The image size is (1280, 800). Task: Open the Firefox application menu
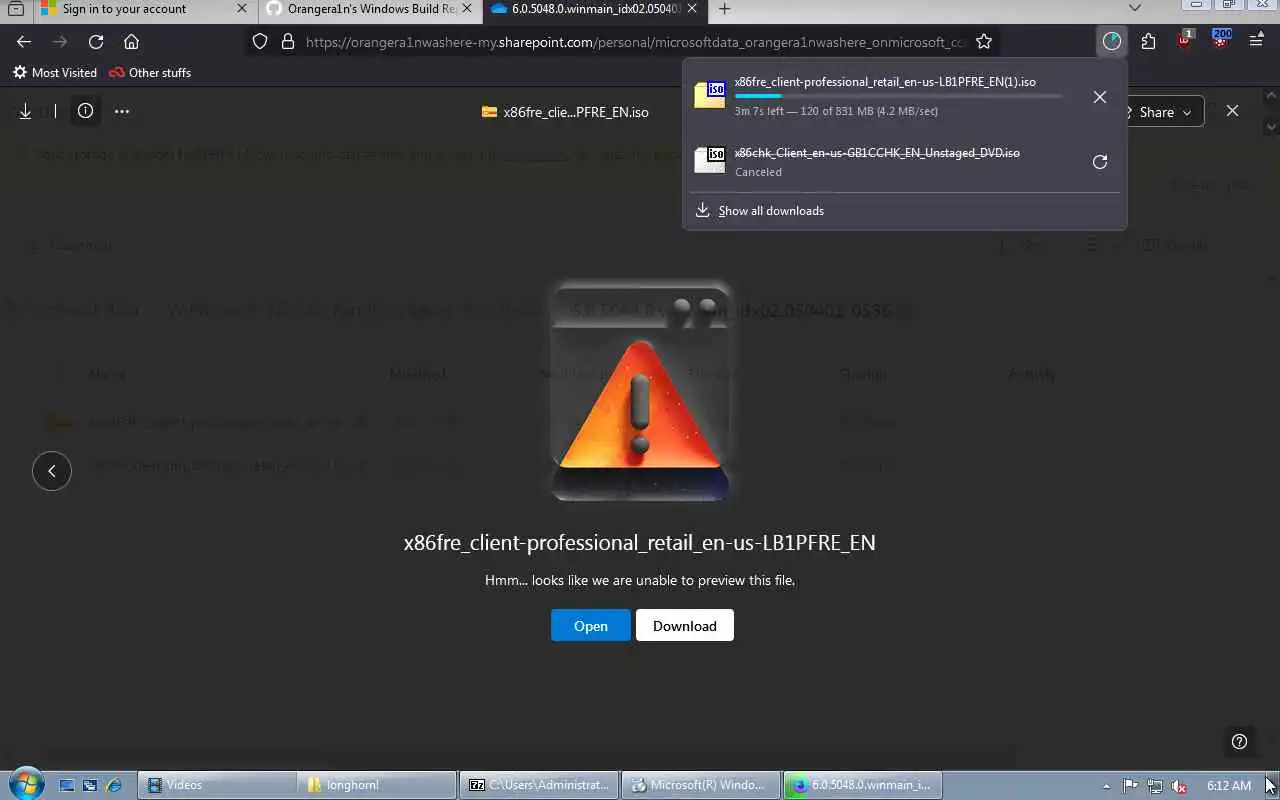(x=1256, y=42)
